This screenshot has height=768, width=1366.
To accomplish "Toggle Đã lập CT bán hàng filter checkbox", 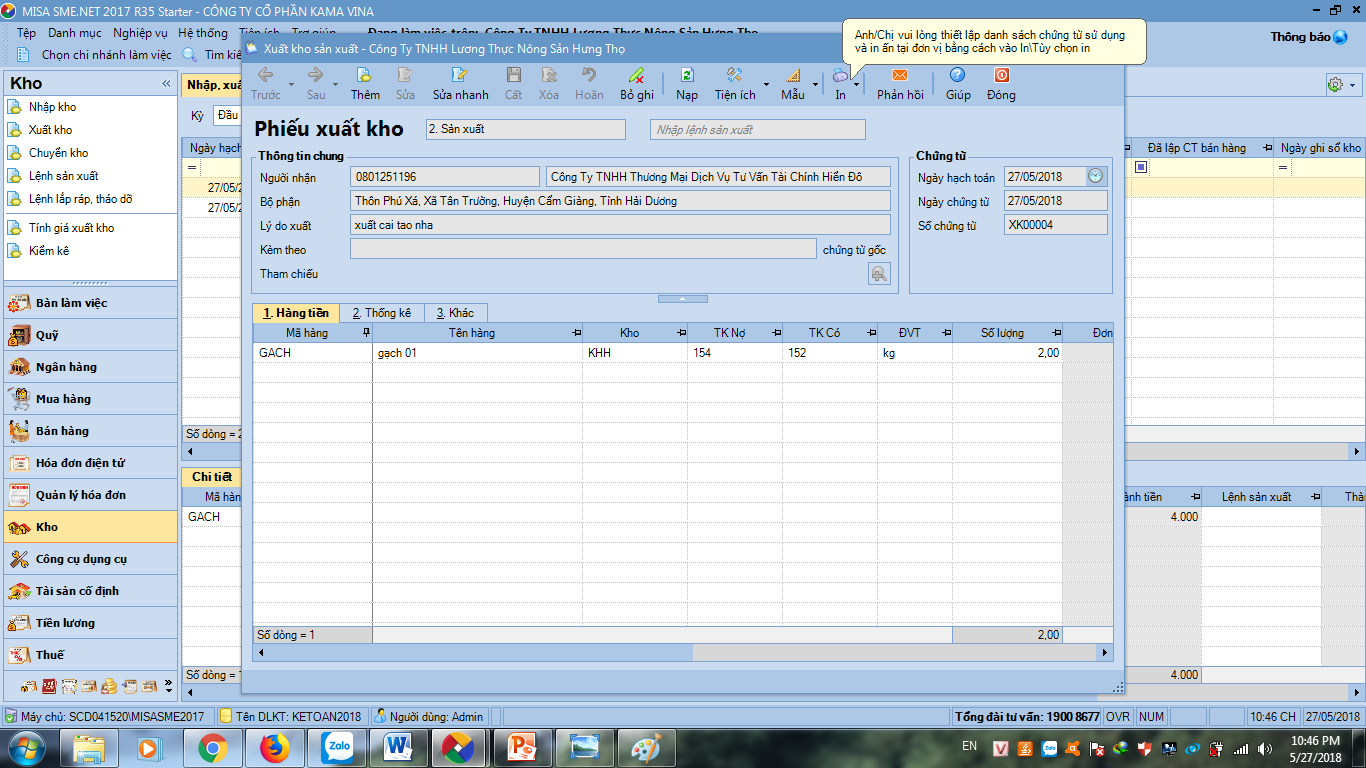I will click(1141, 167).
